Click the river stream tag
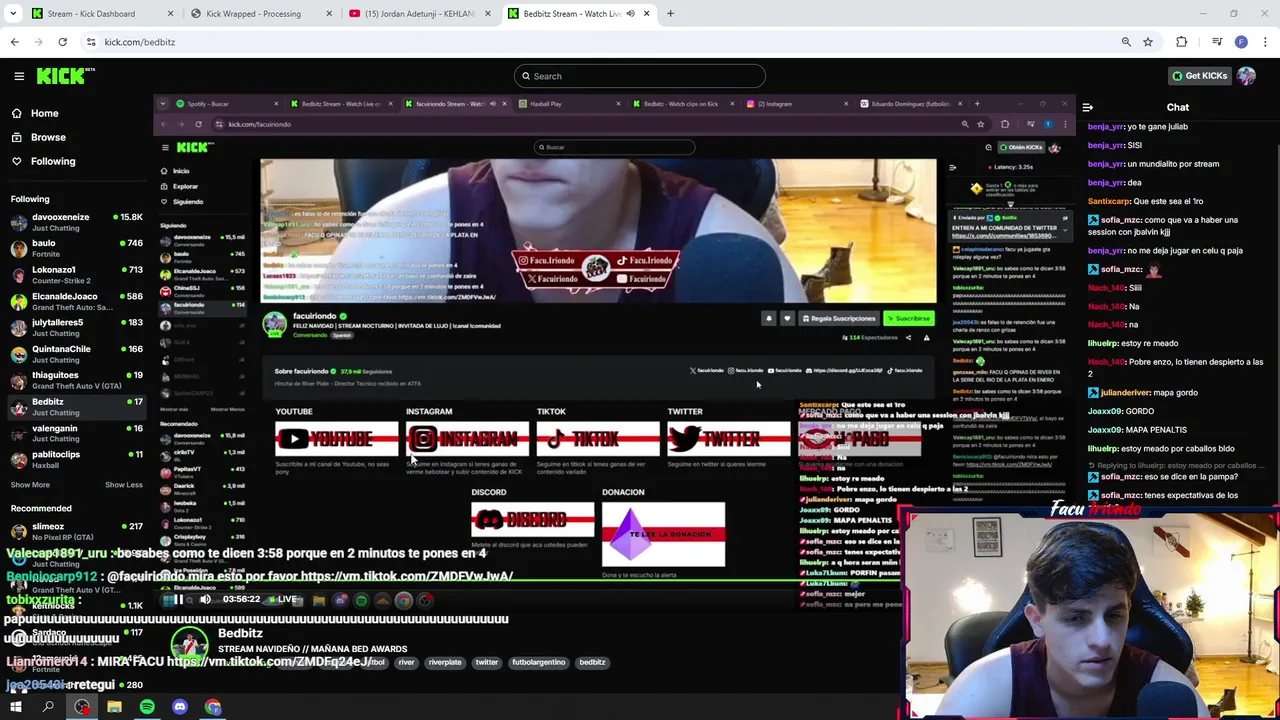Screen dimensions: 1280x720 click(406, 662)
